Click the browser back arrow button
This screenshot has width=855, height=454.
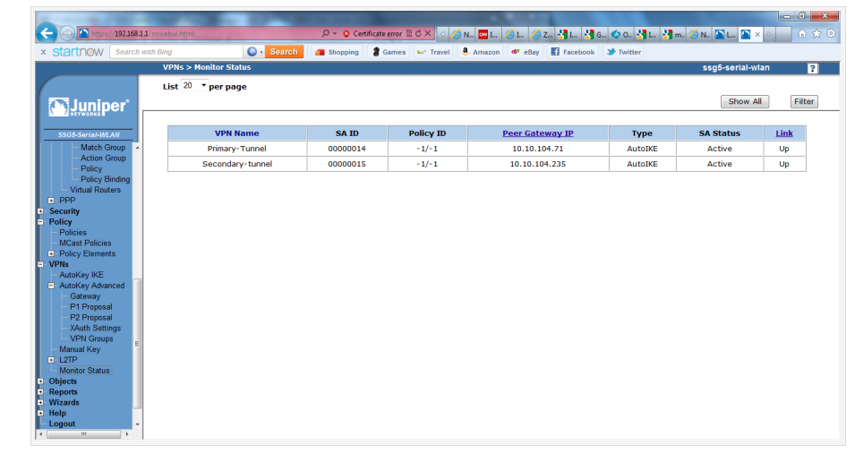tap(47, 33)
